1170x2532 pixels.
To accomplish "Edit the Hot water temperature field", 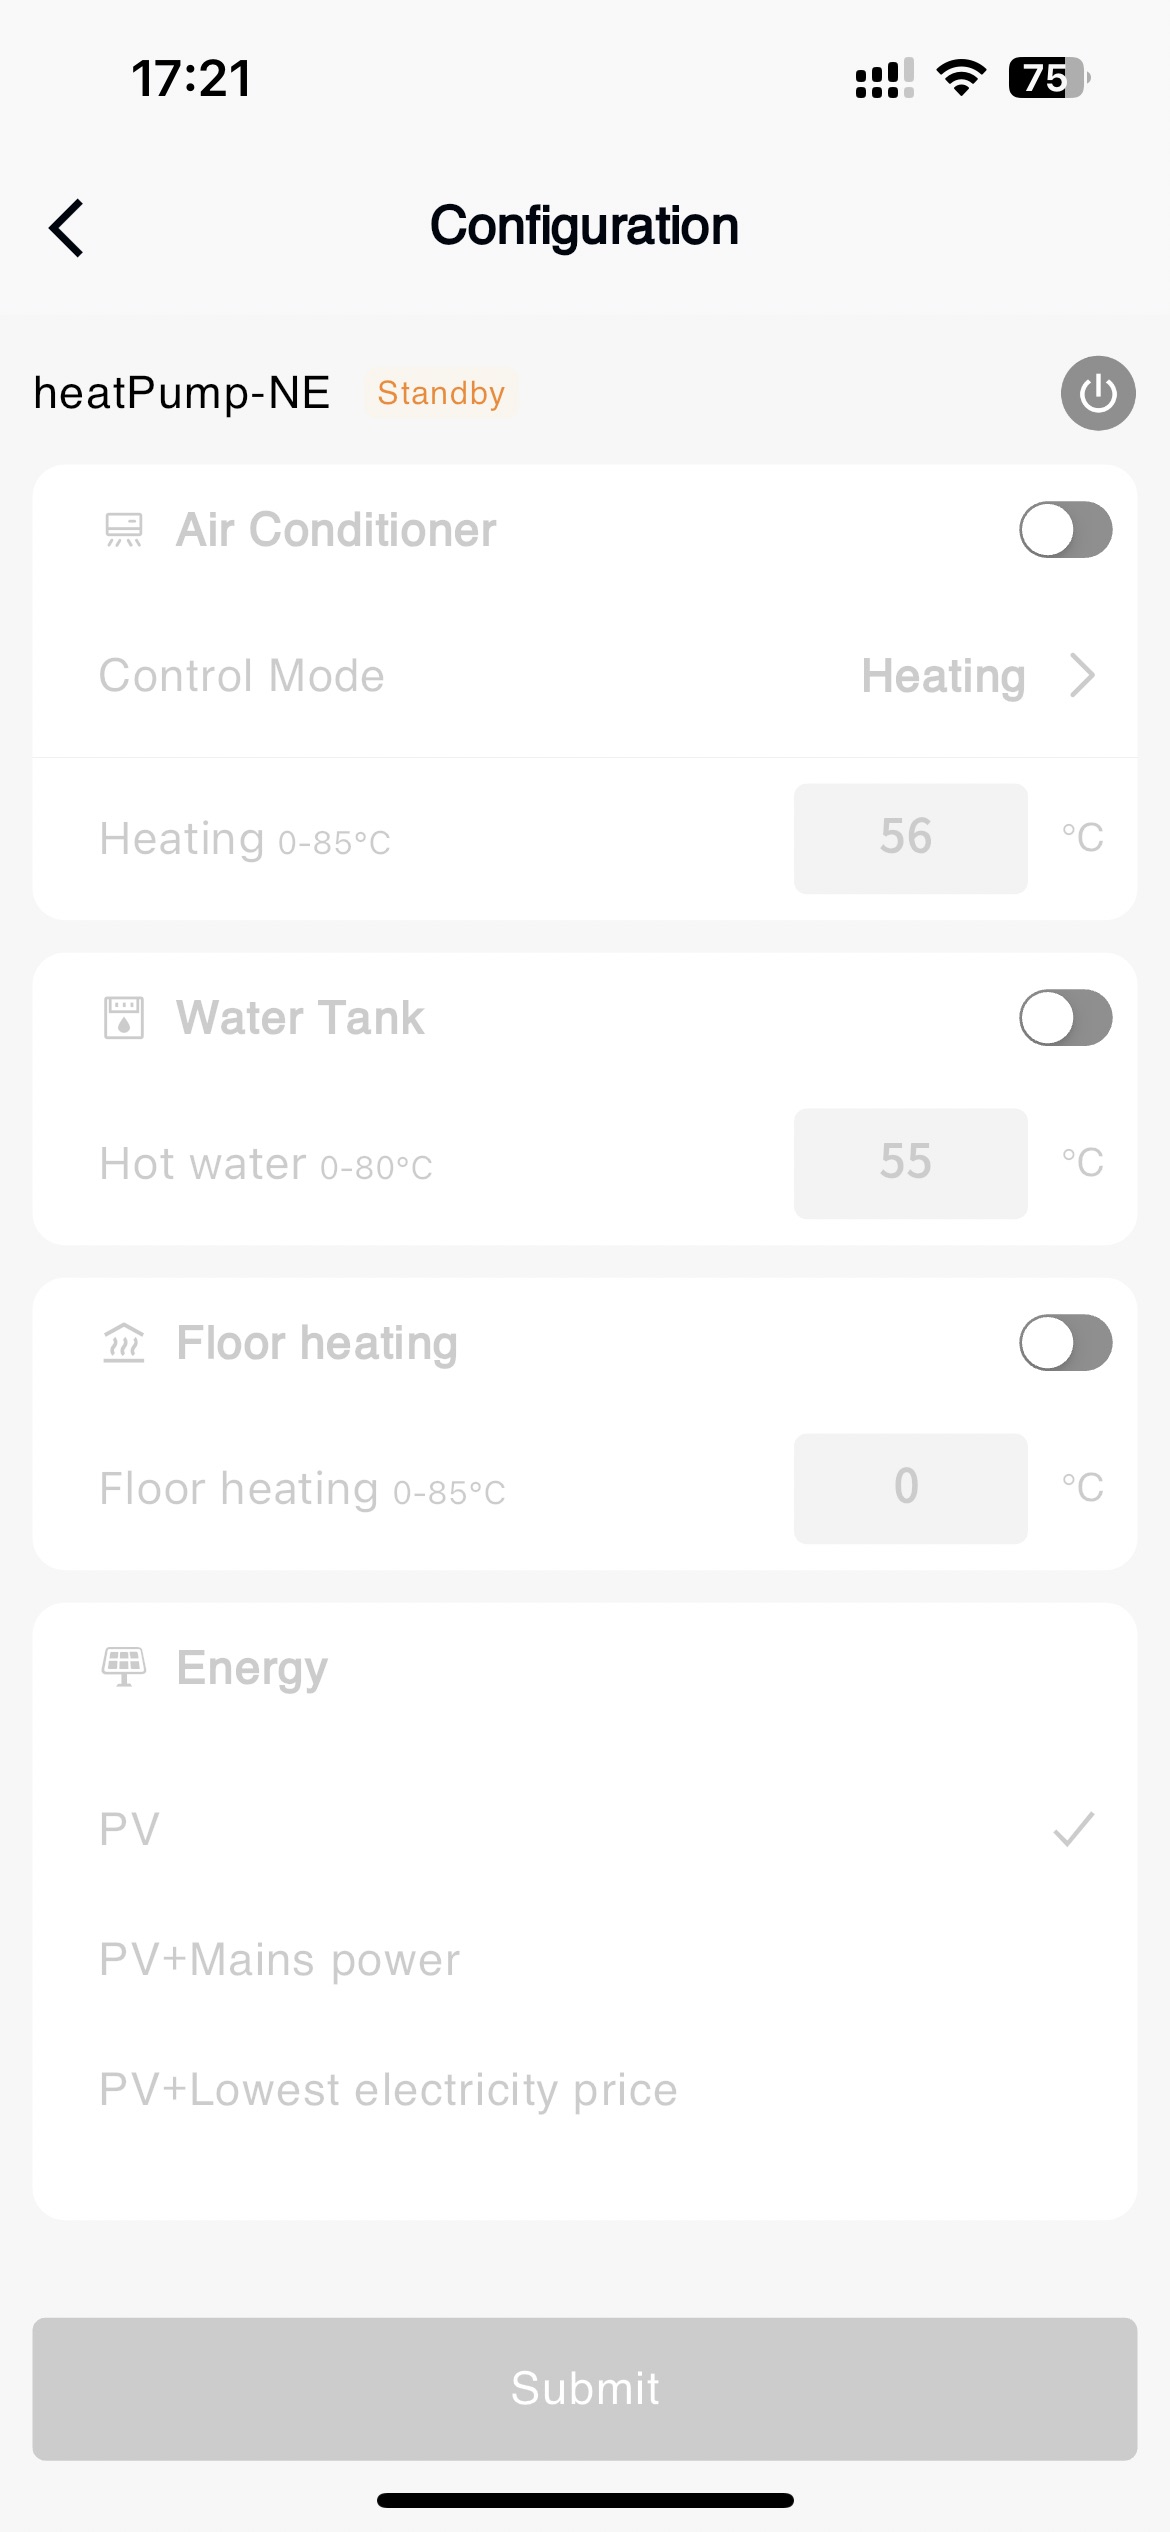I will 910,1163.
